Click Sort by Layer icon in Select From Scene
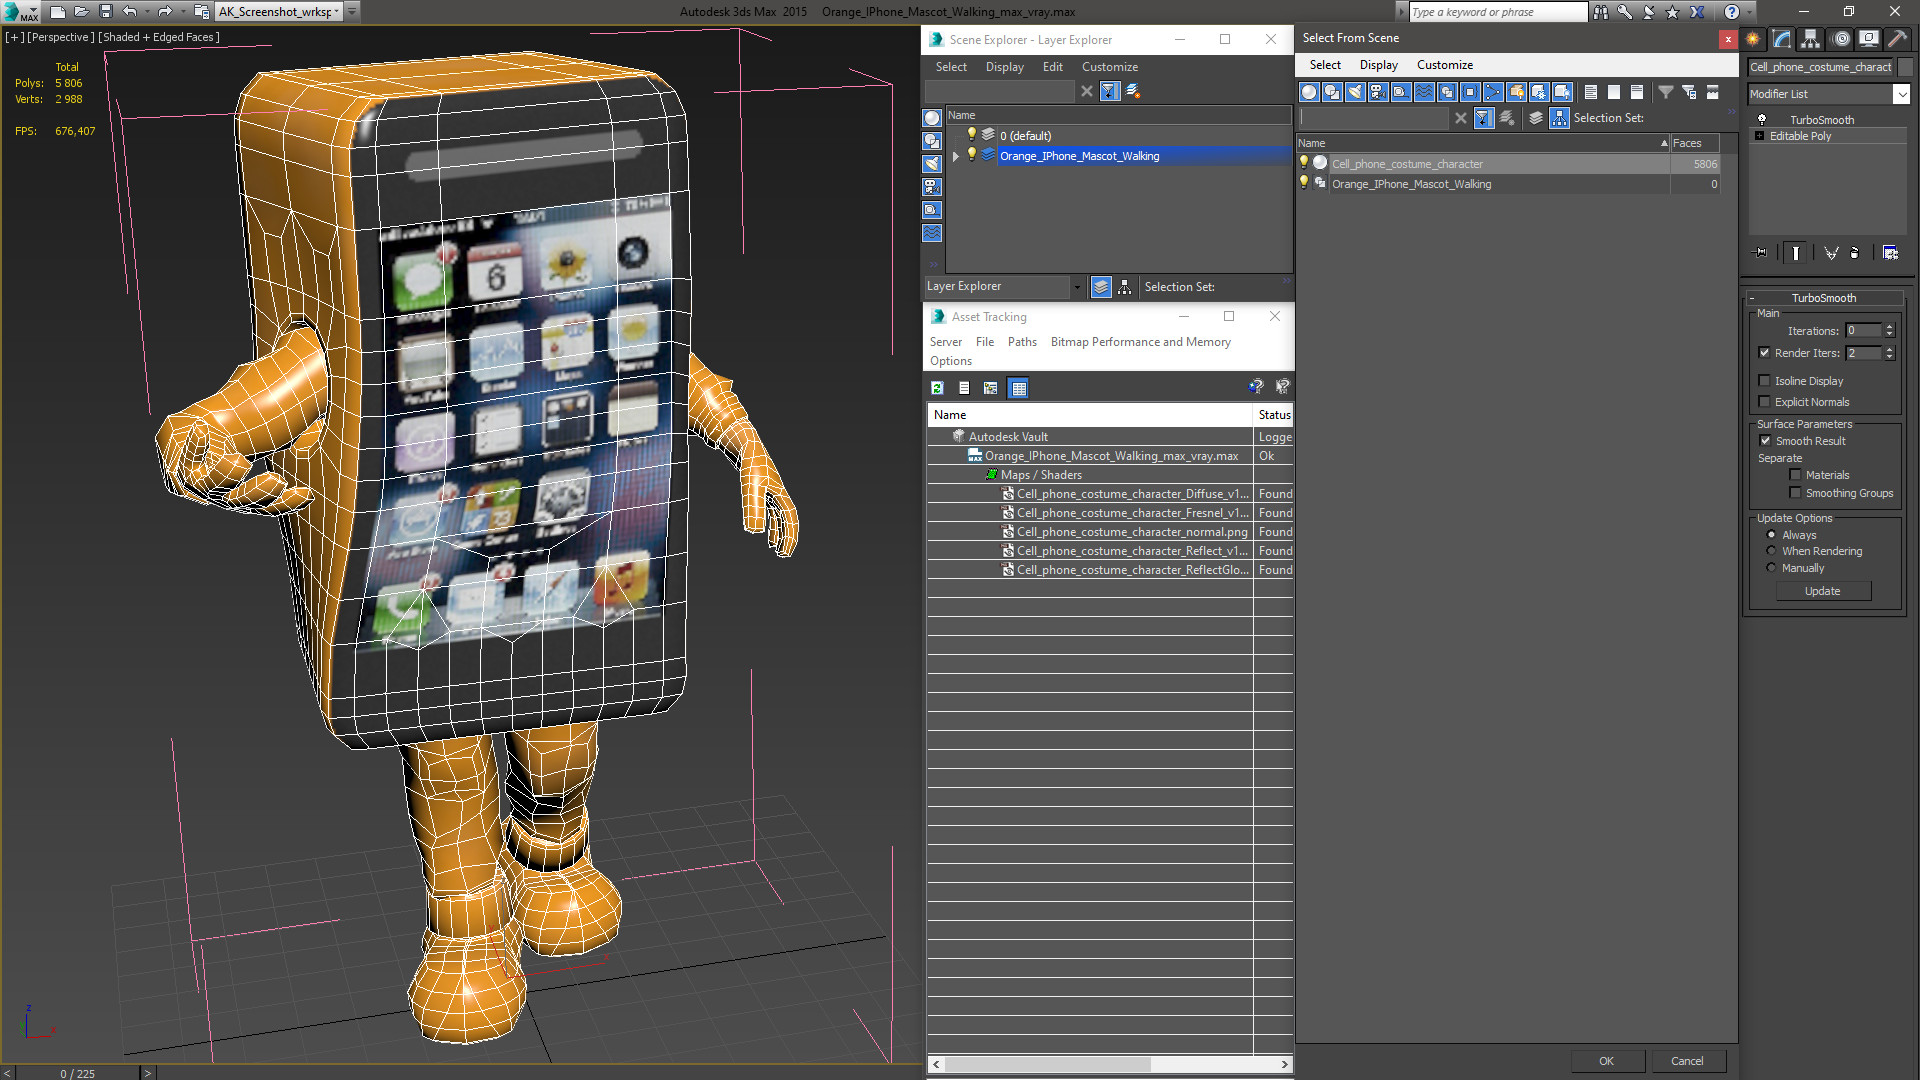Image resolution: width=1920 pixels, height=1080 pixels. [x=1536, y=118]
